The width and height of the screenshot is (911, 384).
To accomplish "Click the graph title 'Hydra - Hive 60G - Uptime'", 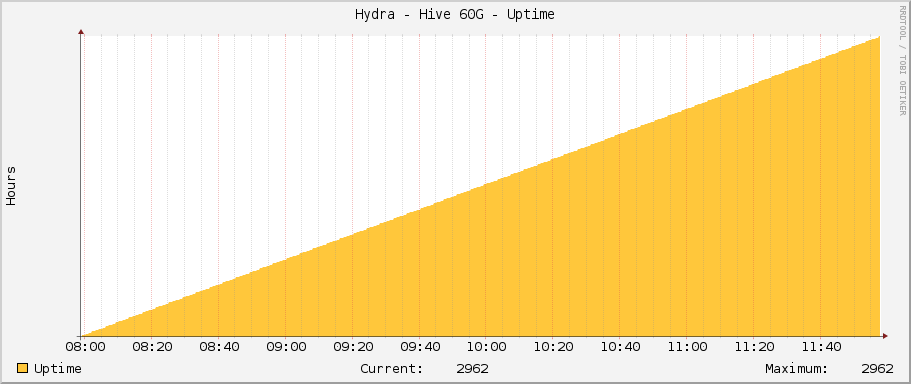I will pos(455,15).
